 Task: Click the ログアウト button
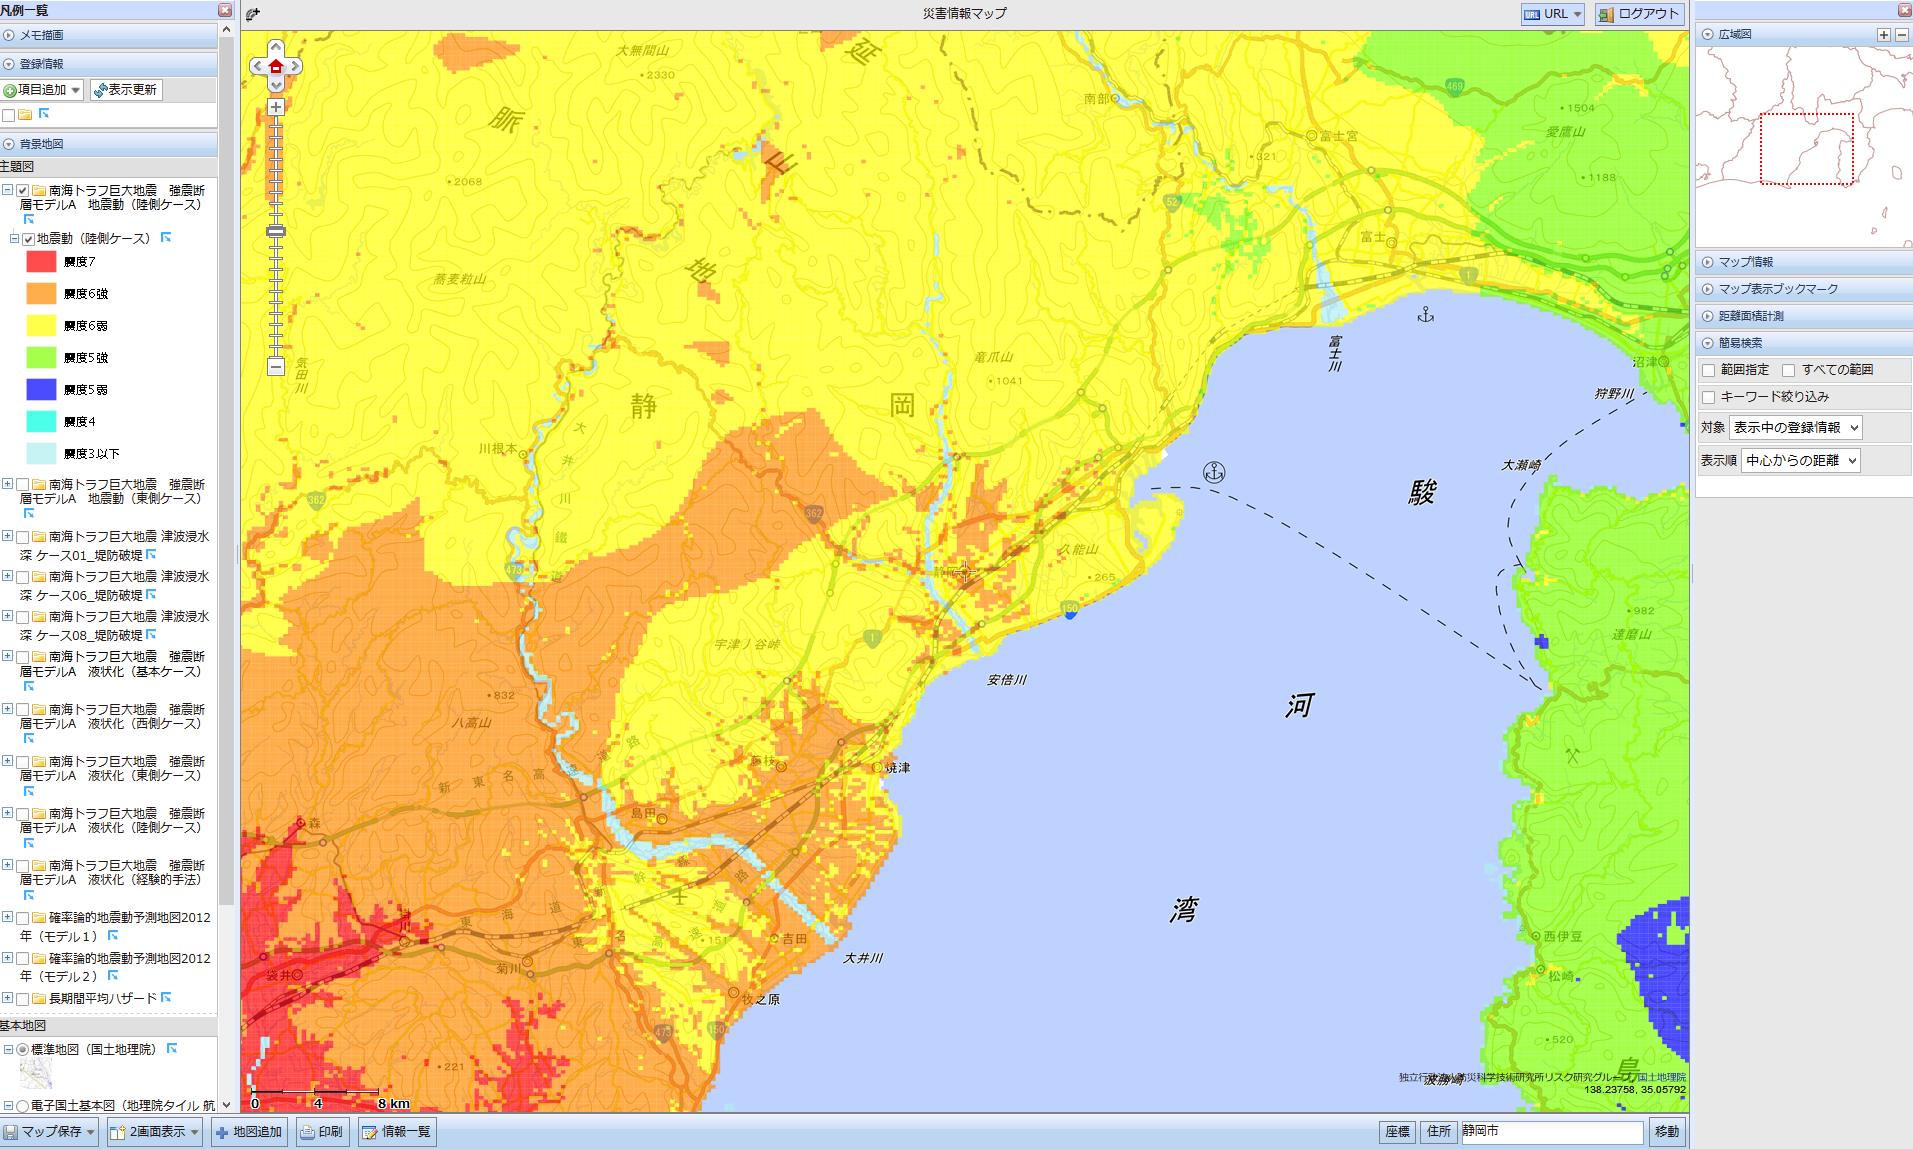[x=1639, y=14]
